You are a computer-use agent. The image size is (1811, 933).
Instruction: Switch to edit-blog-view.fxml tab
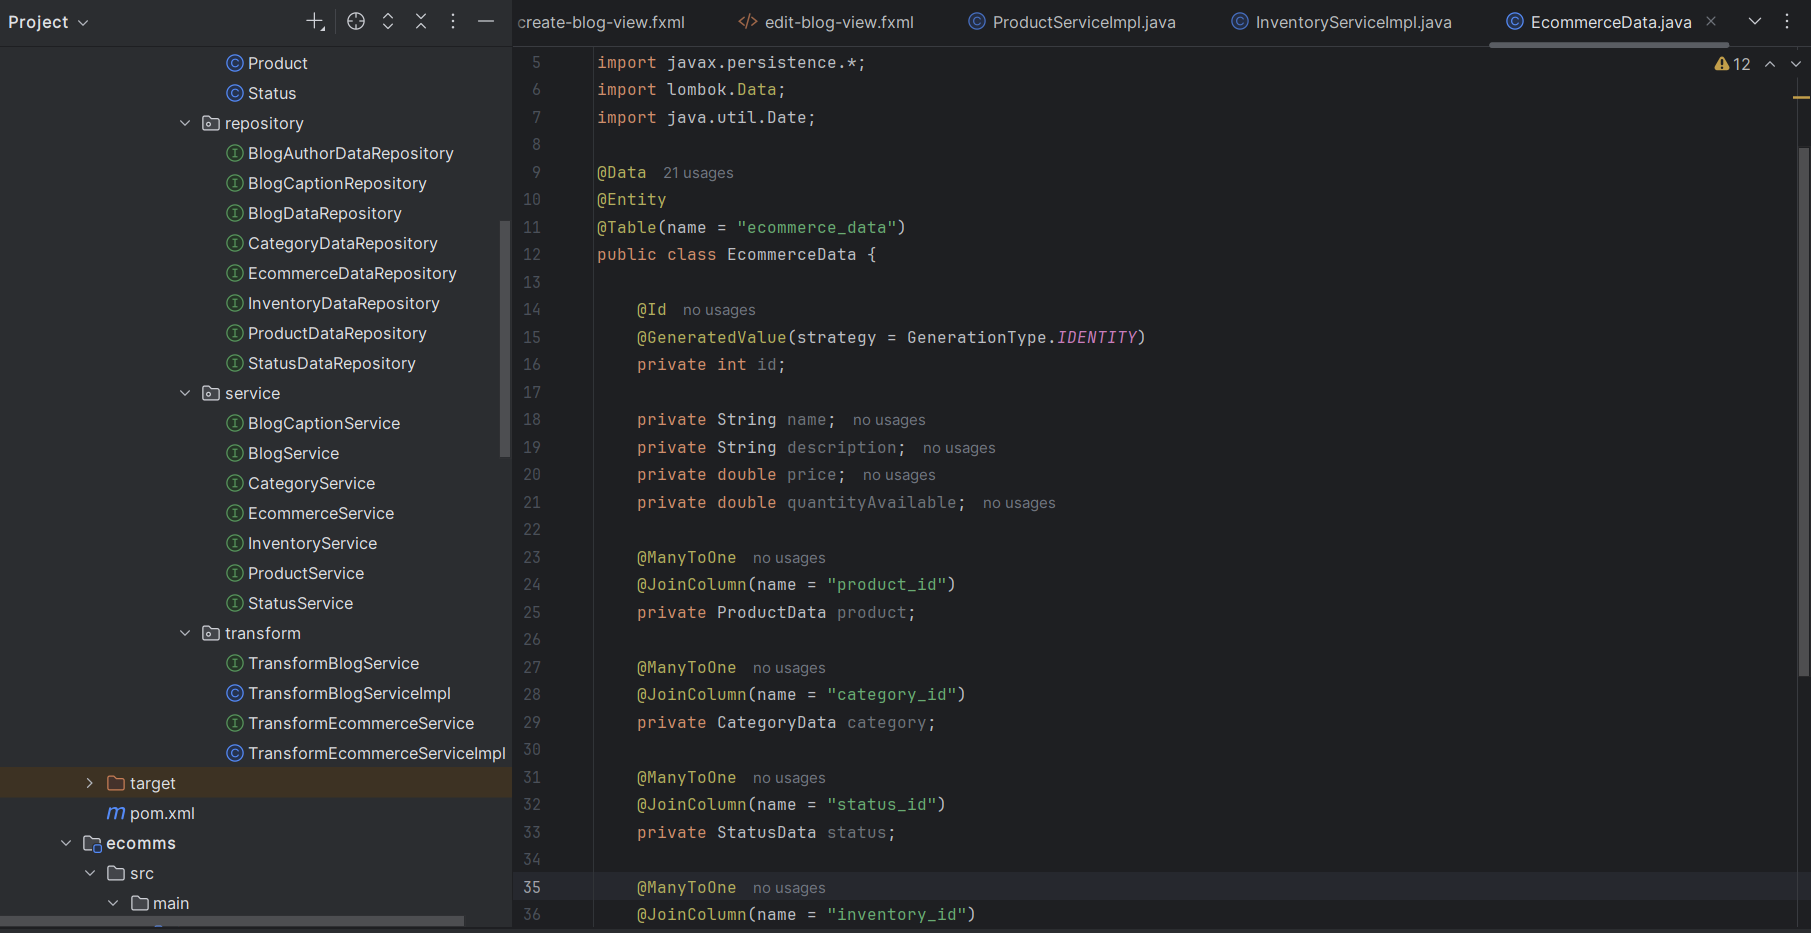point(838,22)
